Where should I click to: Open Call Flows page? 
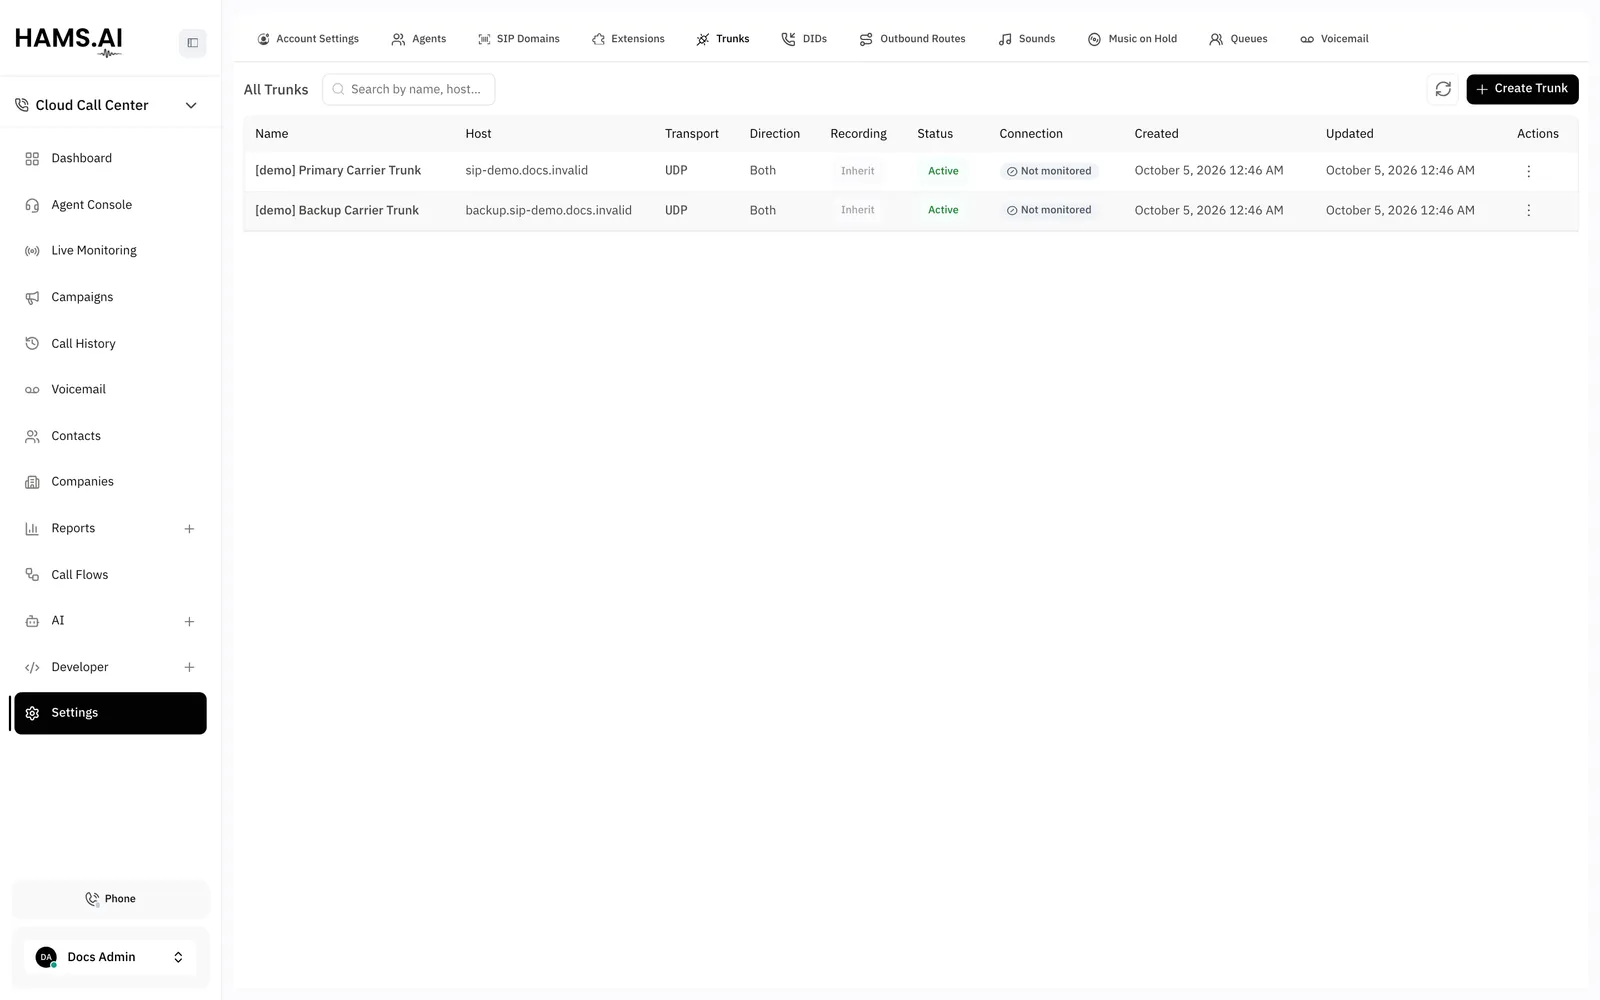click(110, 575)
